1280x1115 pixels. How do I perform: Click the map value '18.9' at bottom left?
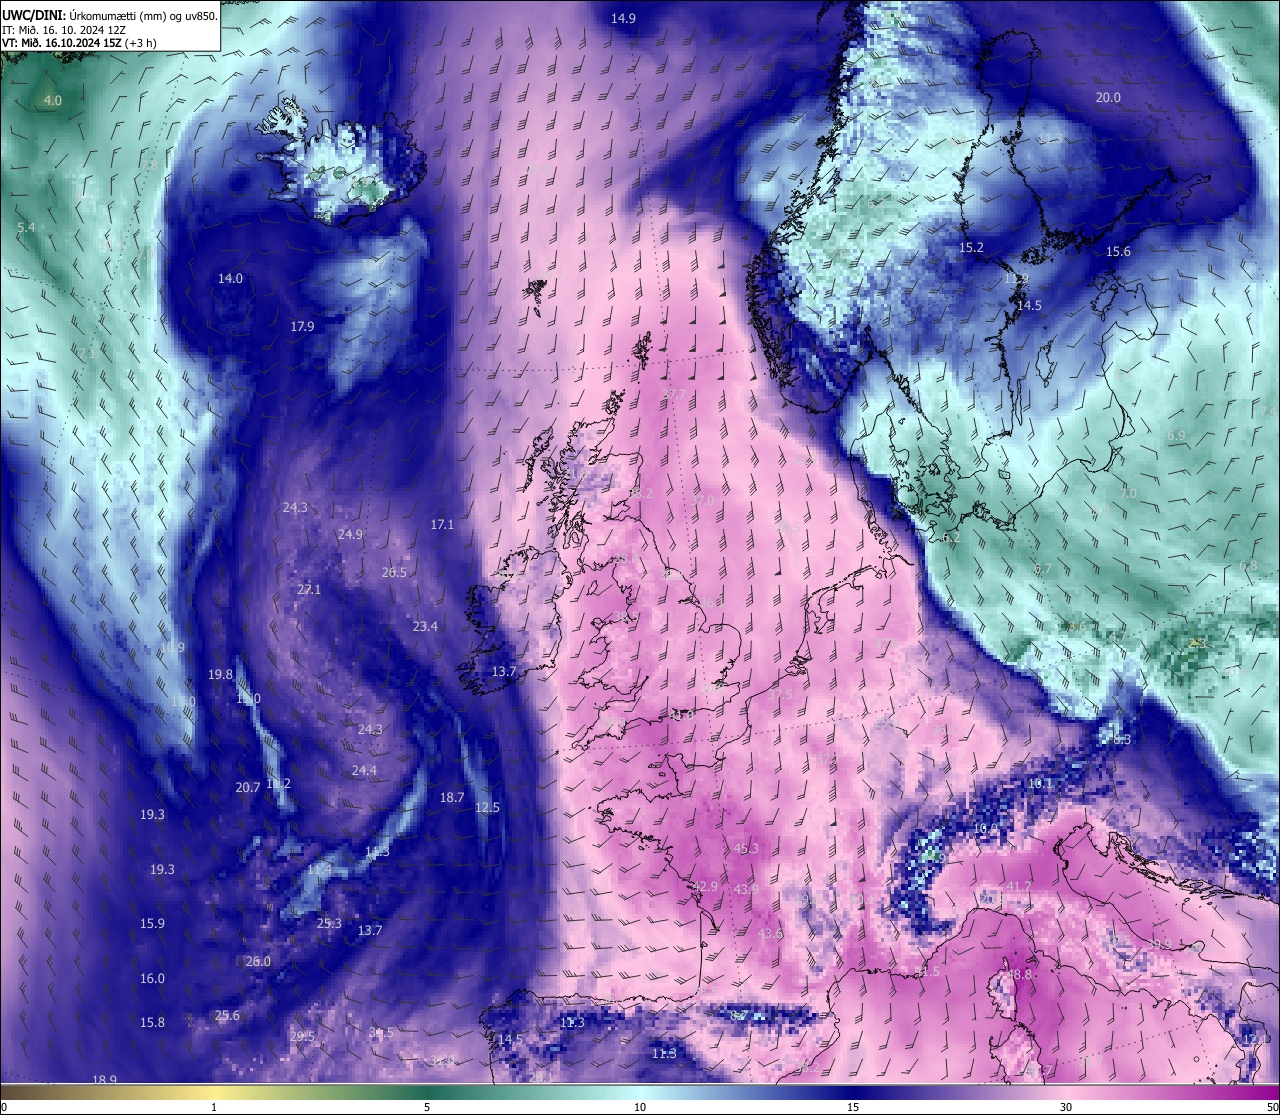(104, 1079)
